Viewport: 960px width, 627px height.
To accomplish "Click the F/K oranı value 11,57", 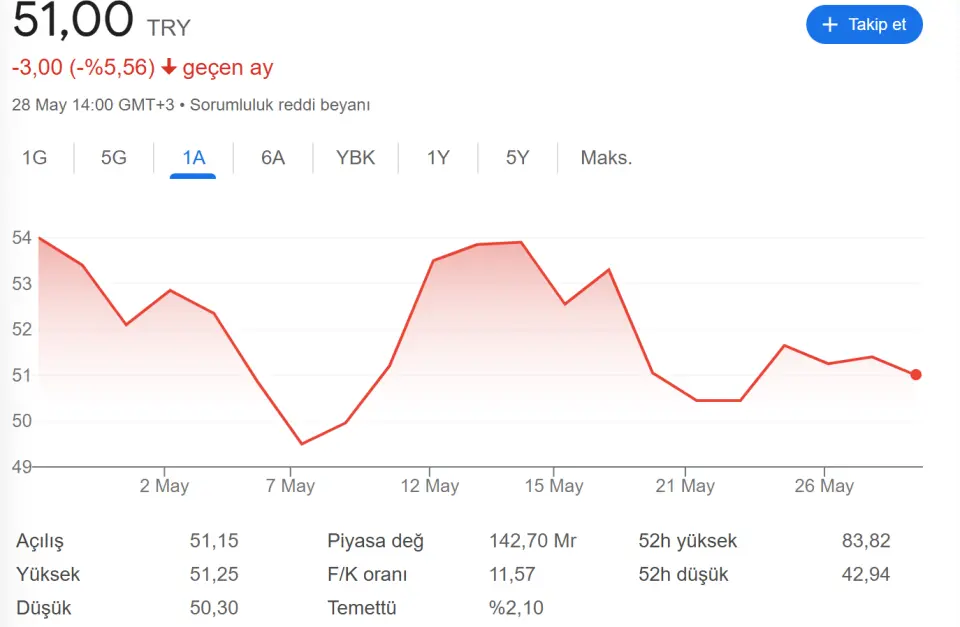I will point(512,575).
